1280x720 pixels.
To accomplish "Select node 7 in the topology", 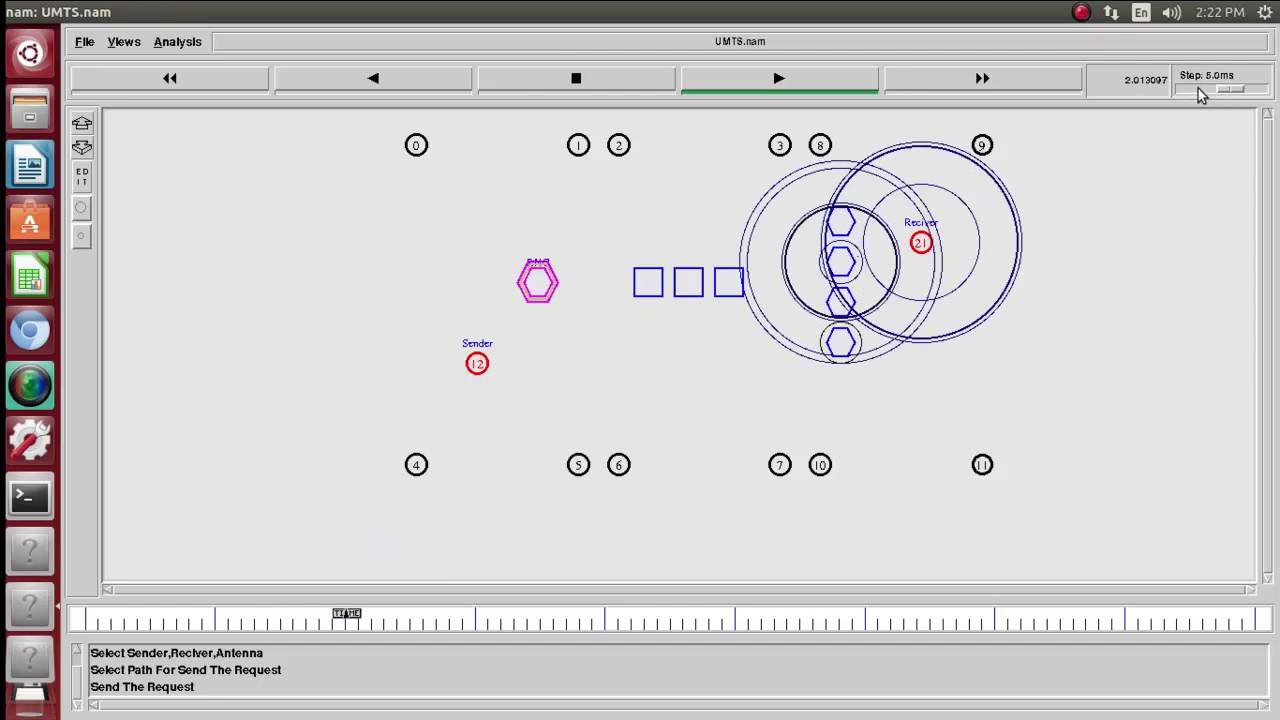I will tap(780, 465).
